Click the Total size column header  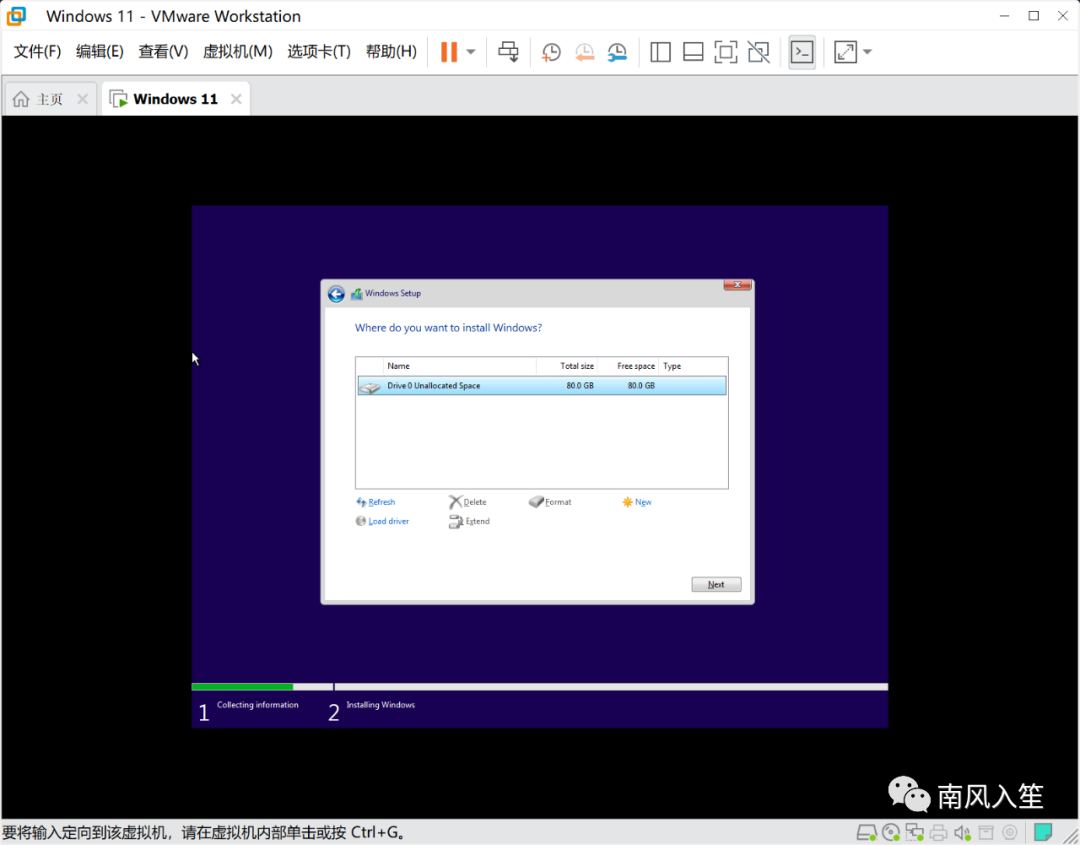click(x=567, y=366)
